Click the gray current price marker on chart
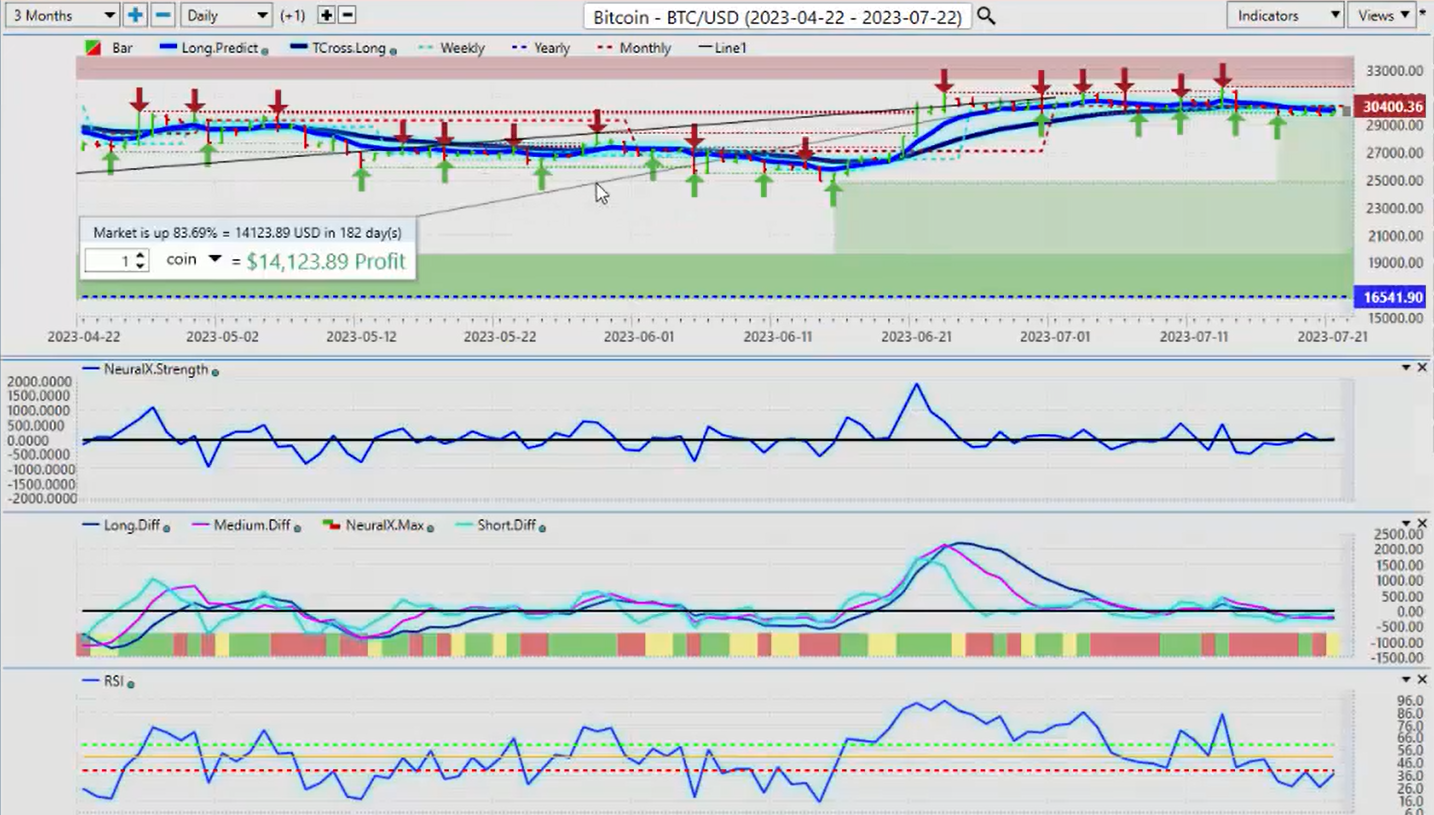1434x815 pixels. (x=1346, y=110)
